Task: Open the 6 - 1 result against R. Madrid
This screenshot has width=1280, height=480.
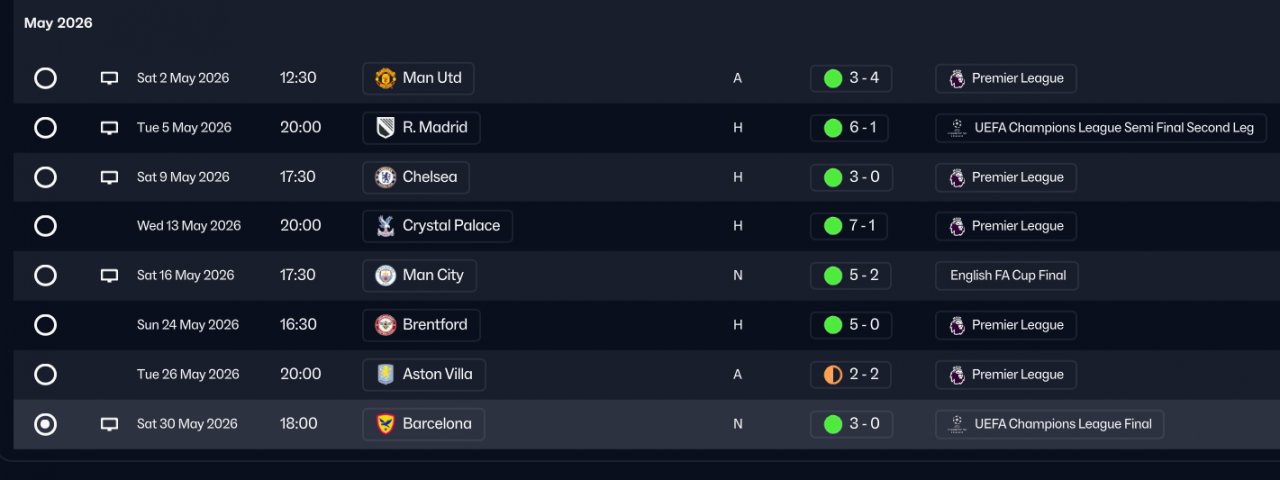Action: 851,128
